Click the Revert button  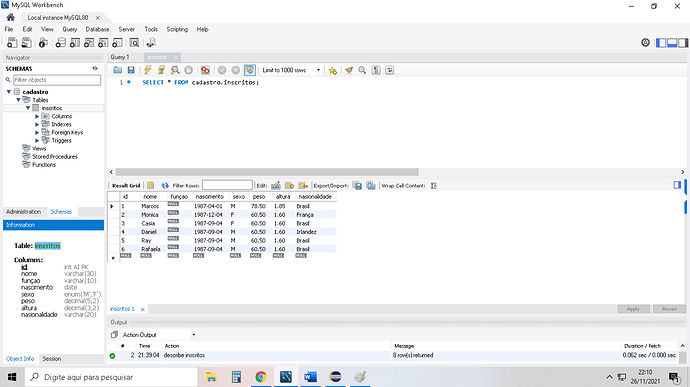(669, 309)
